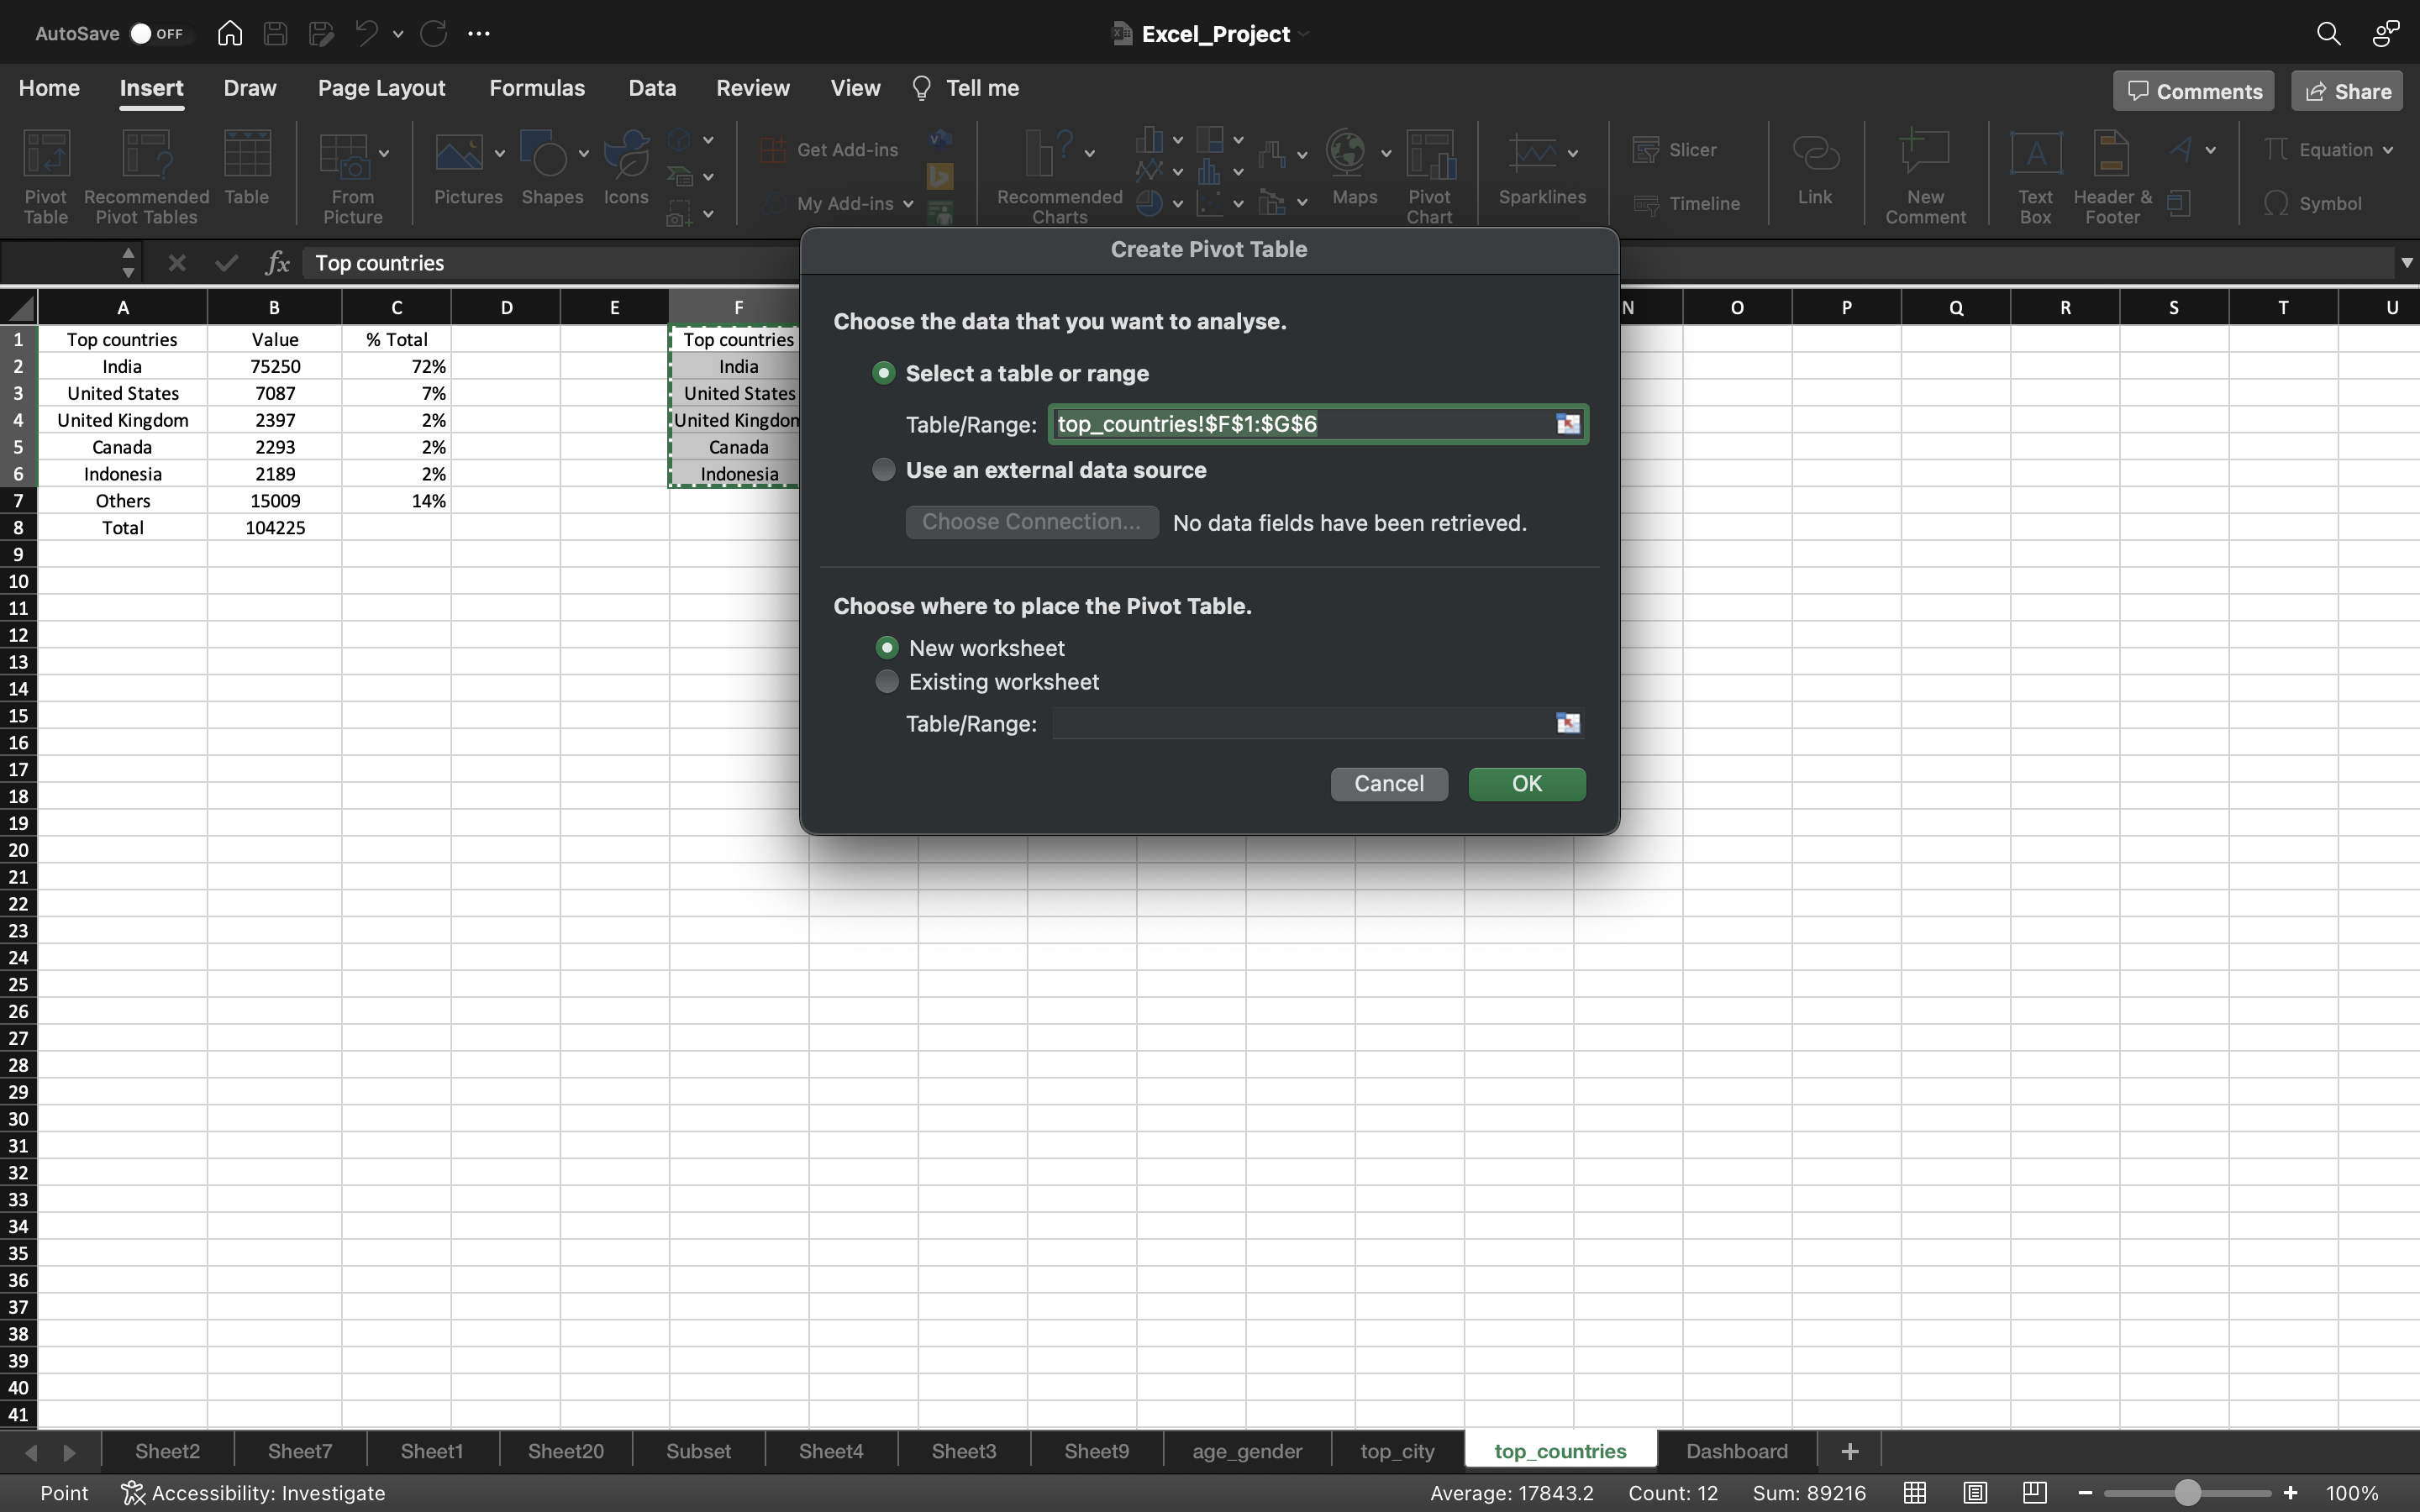Click the range picker icon beside top_countries range
The width and height of the screenshot is (2420, 1512).
(1568, 424)
